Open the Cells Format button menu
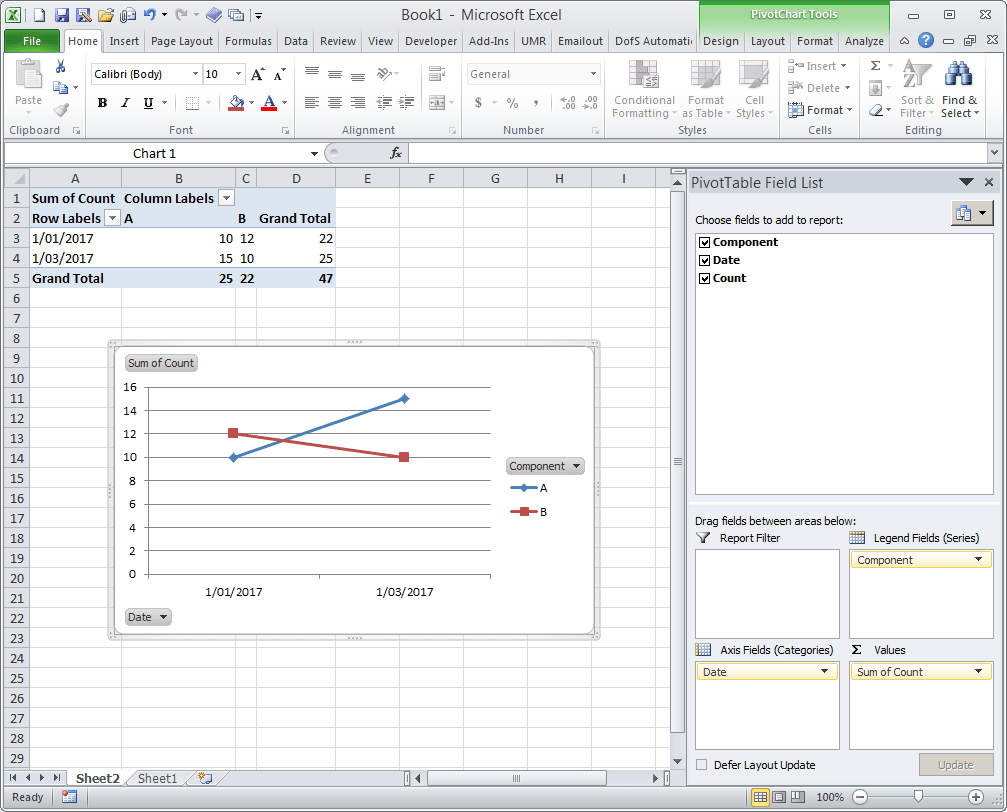The height and width of the screenshot is (812, 1007). click(820, 110)
